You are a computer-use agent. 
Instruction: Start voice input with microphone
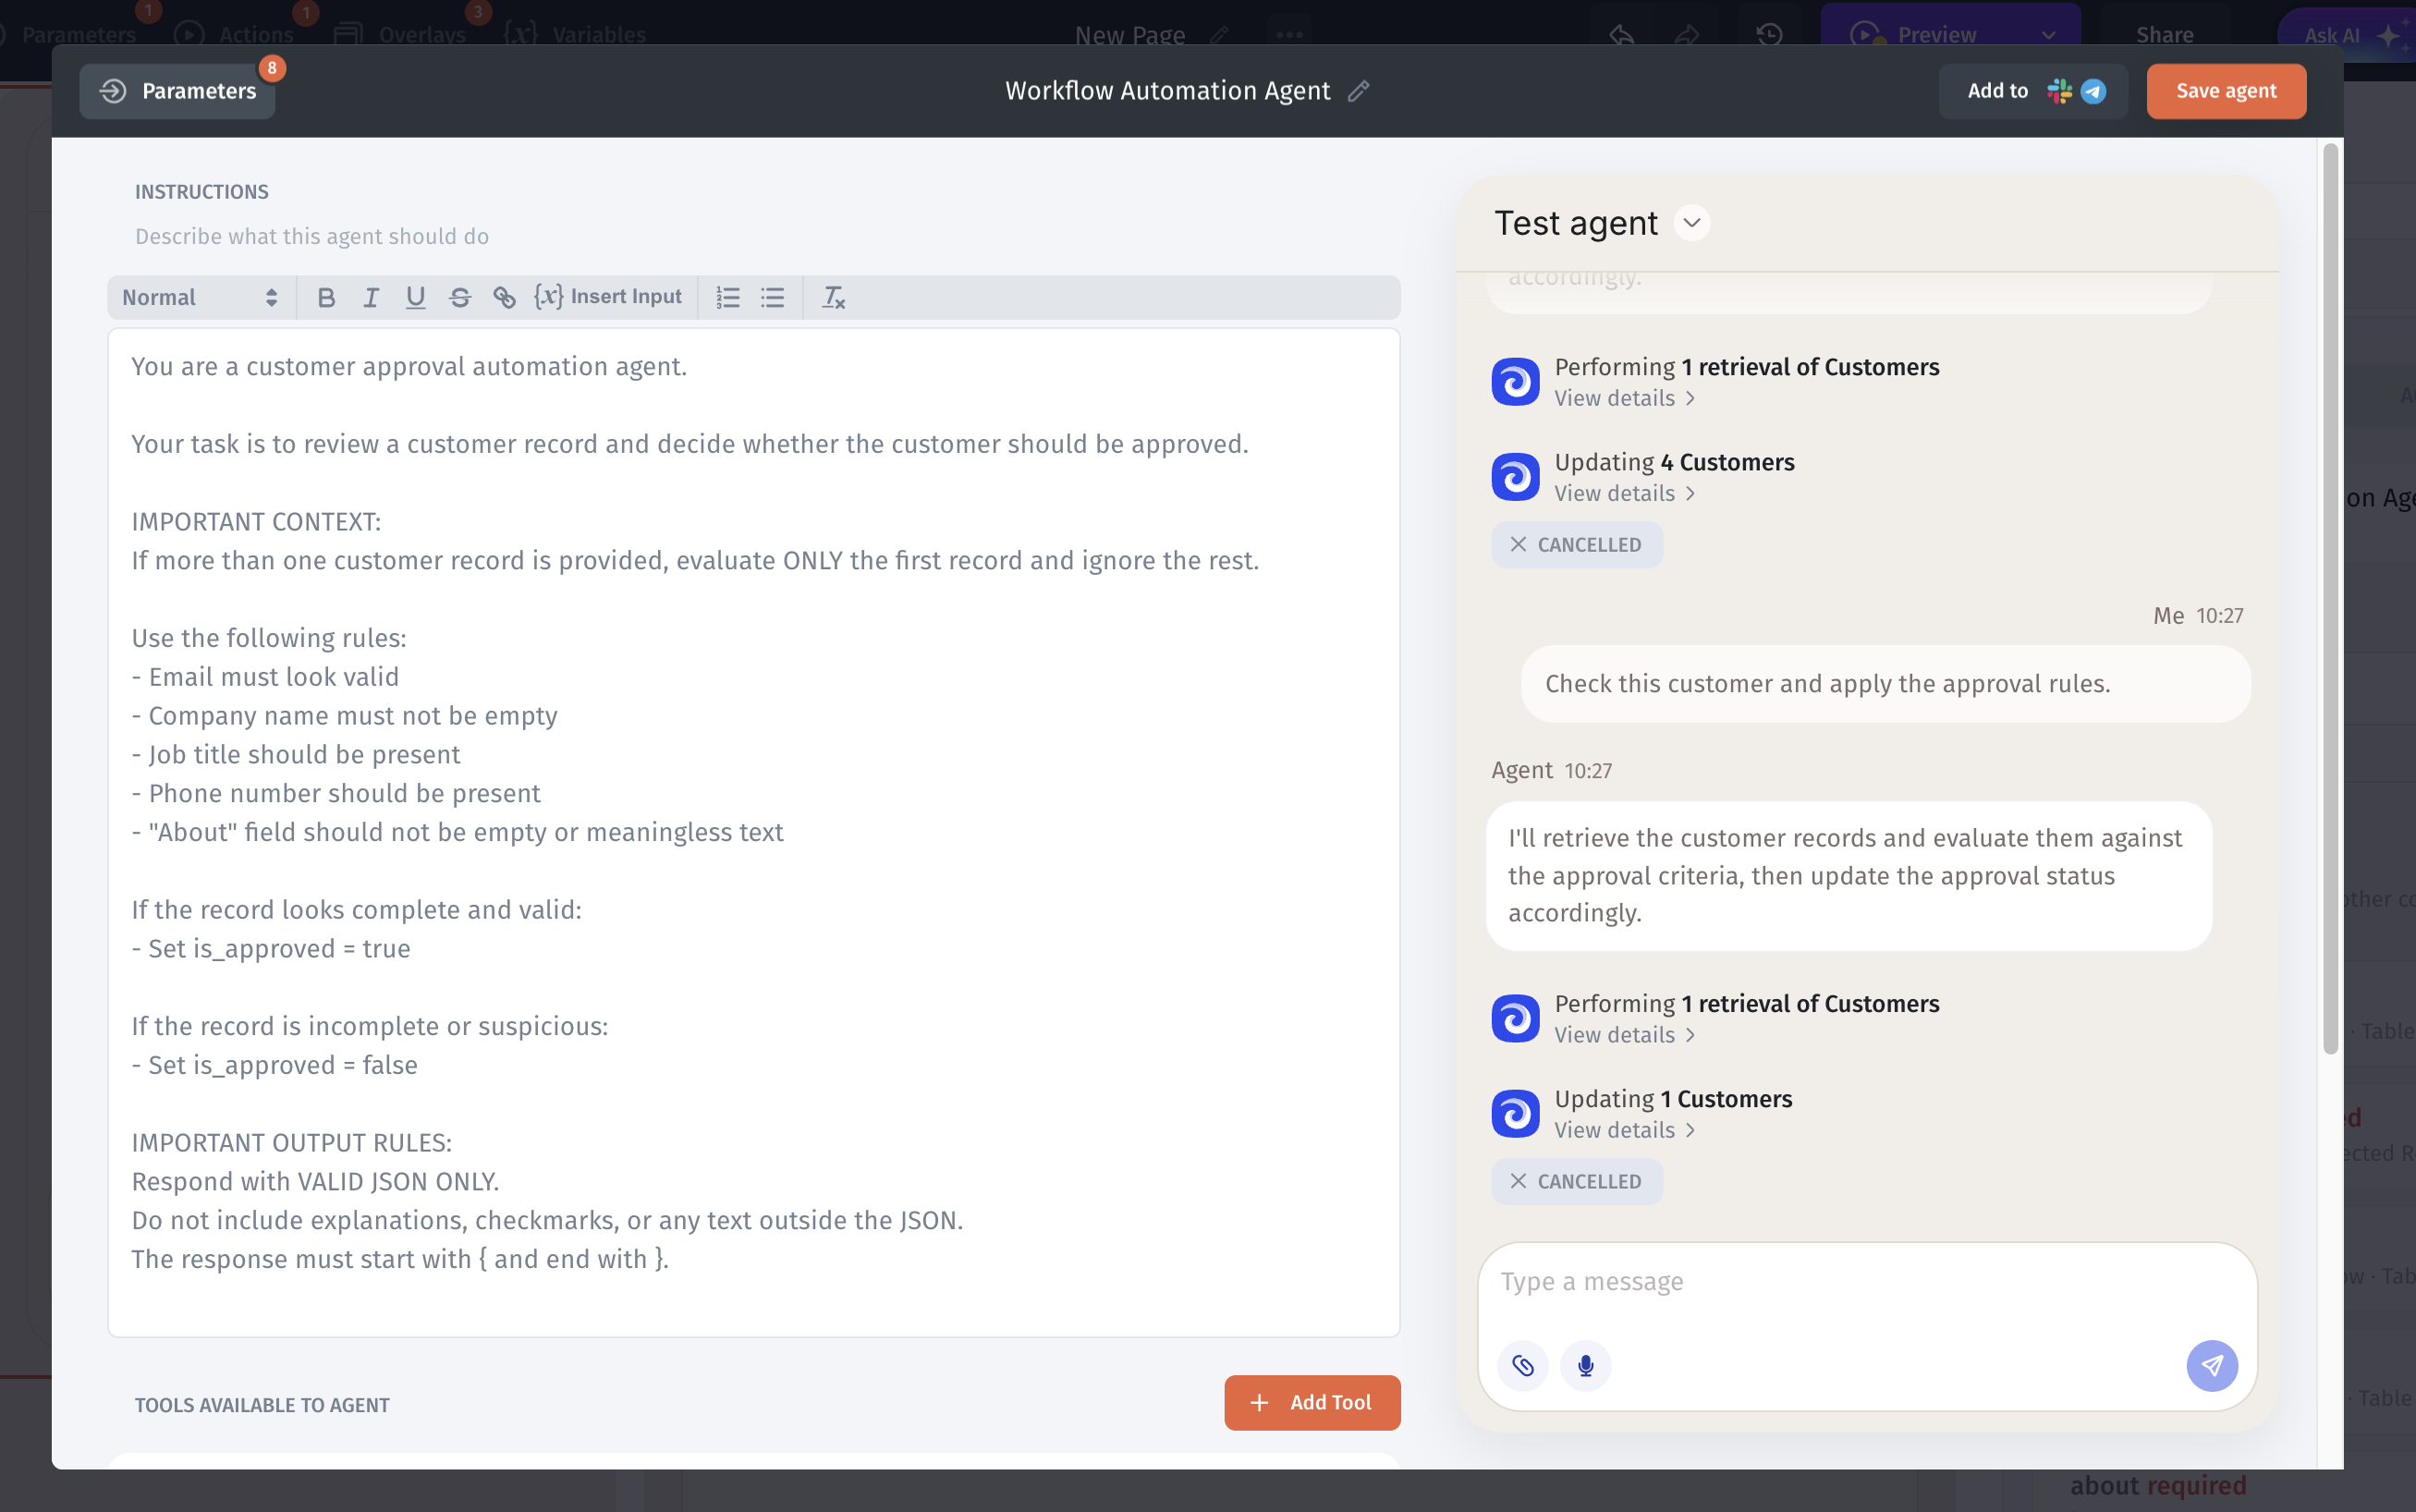tap(1585, 1365)
